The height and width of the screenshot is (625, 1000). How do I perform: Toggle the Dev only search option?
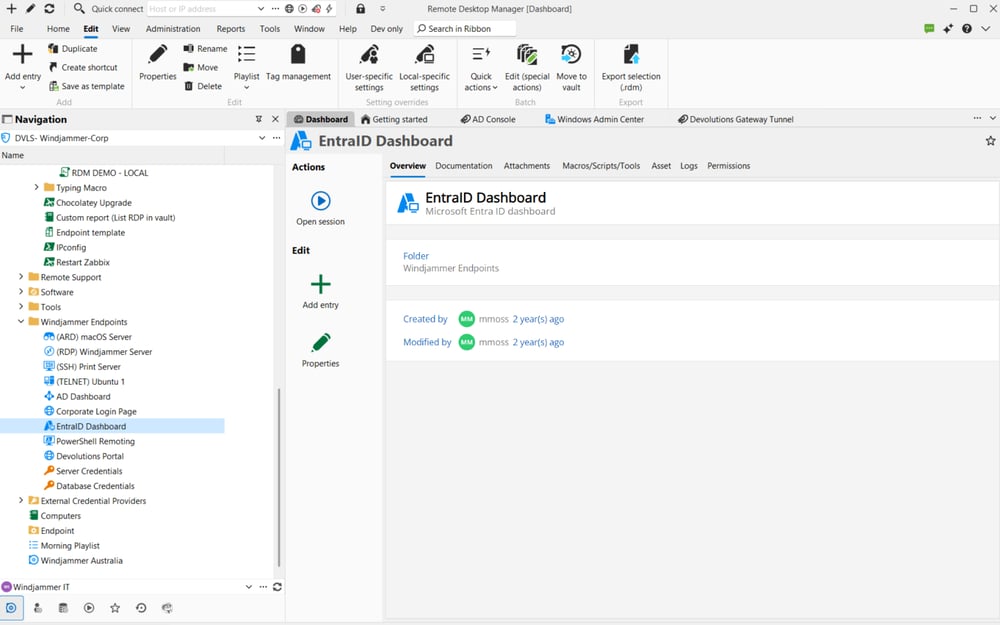pyautogui.click(x=386, y=28)
